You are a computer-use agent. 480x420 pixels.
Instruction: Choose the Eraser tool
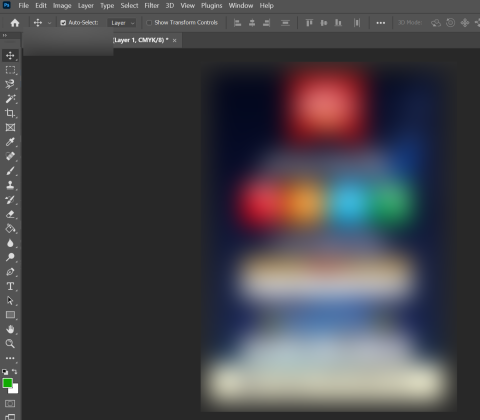point(10,214)
